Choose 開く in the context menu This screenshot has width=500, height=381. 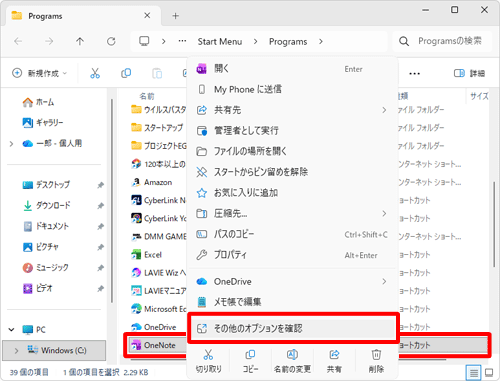pyautogui.click(x=293, y=69)
